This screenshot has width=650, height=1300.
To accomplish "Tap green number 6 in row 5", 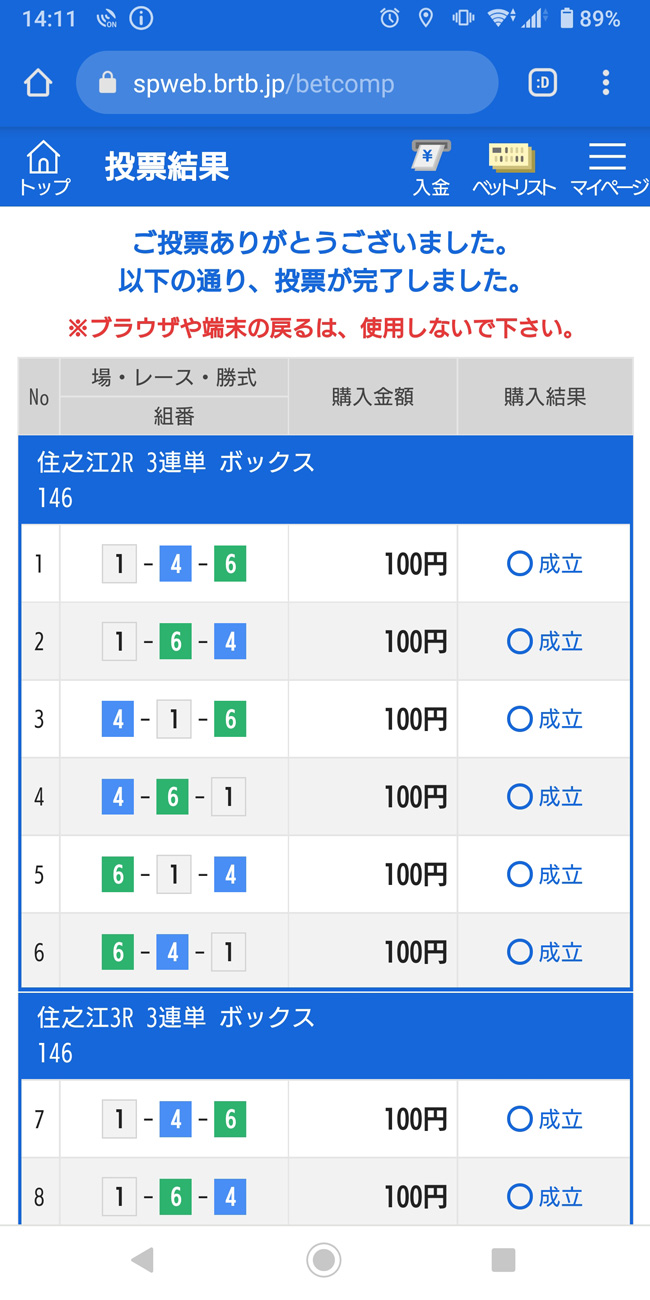I will tap(118, 875).
